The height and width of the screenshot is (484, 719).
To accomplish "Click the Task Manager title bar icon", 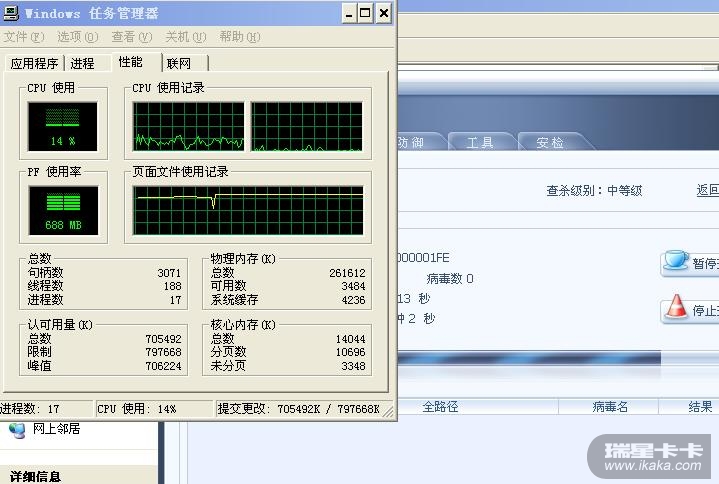I will click(x=11, y=12).
